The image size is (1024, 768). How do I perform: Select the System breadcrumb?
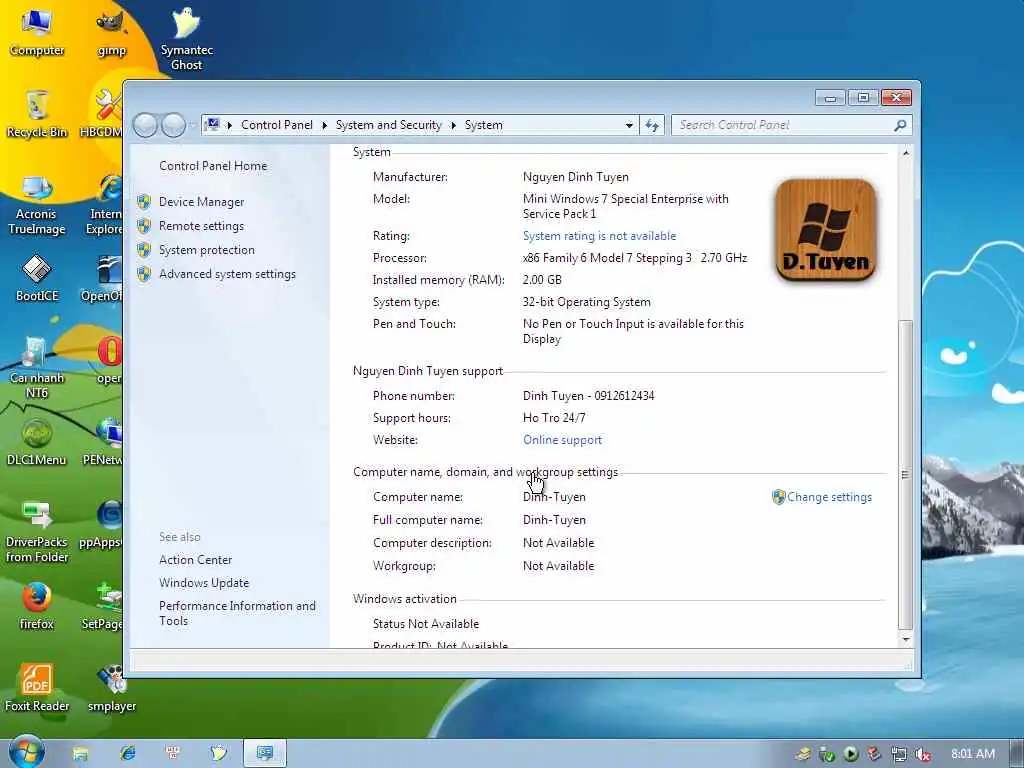(483, 125)
